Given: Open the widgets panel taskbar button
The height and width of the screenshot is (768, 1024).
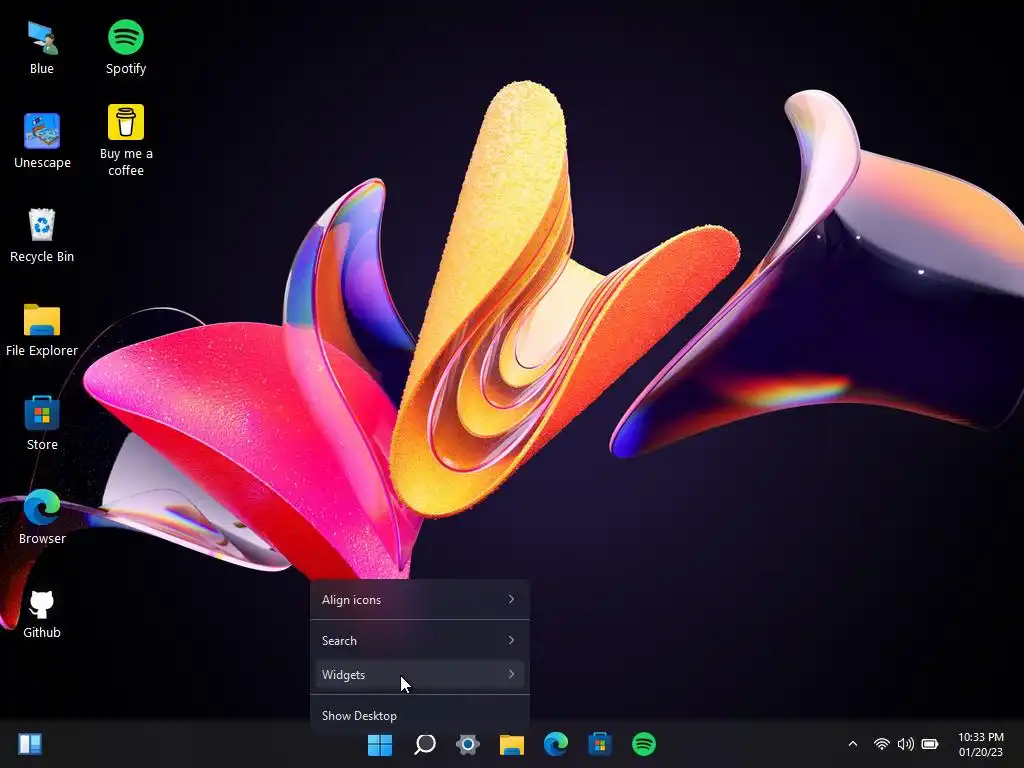Looking at the screenshot, I should pos(30,744).
